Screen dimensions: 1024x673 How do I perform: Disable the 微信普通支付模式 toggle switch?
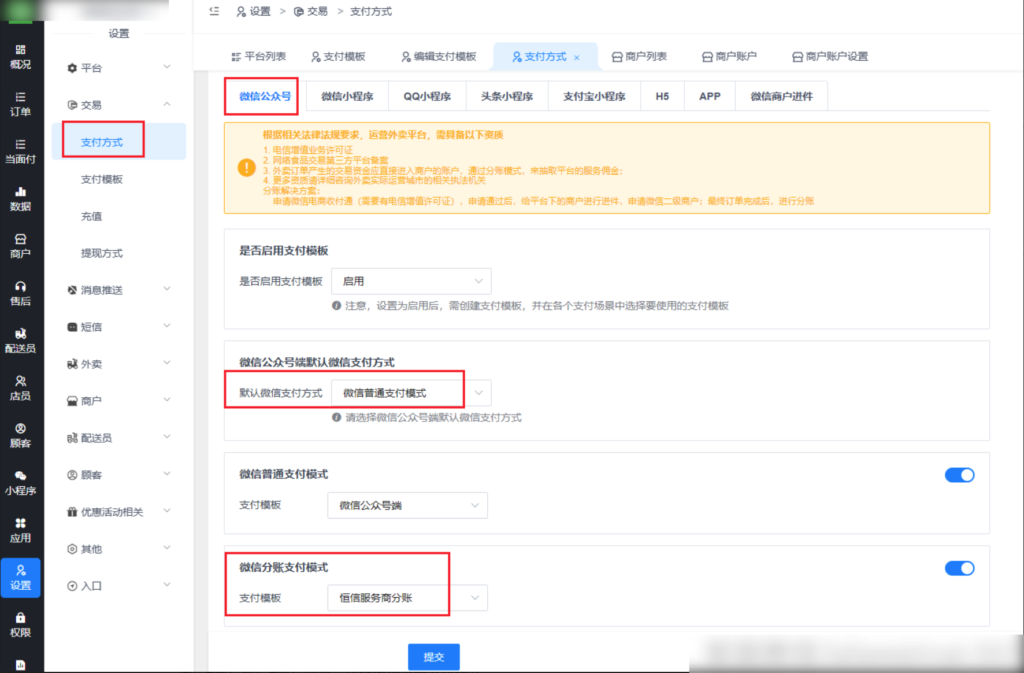(958, 474)
